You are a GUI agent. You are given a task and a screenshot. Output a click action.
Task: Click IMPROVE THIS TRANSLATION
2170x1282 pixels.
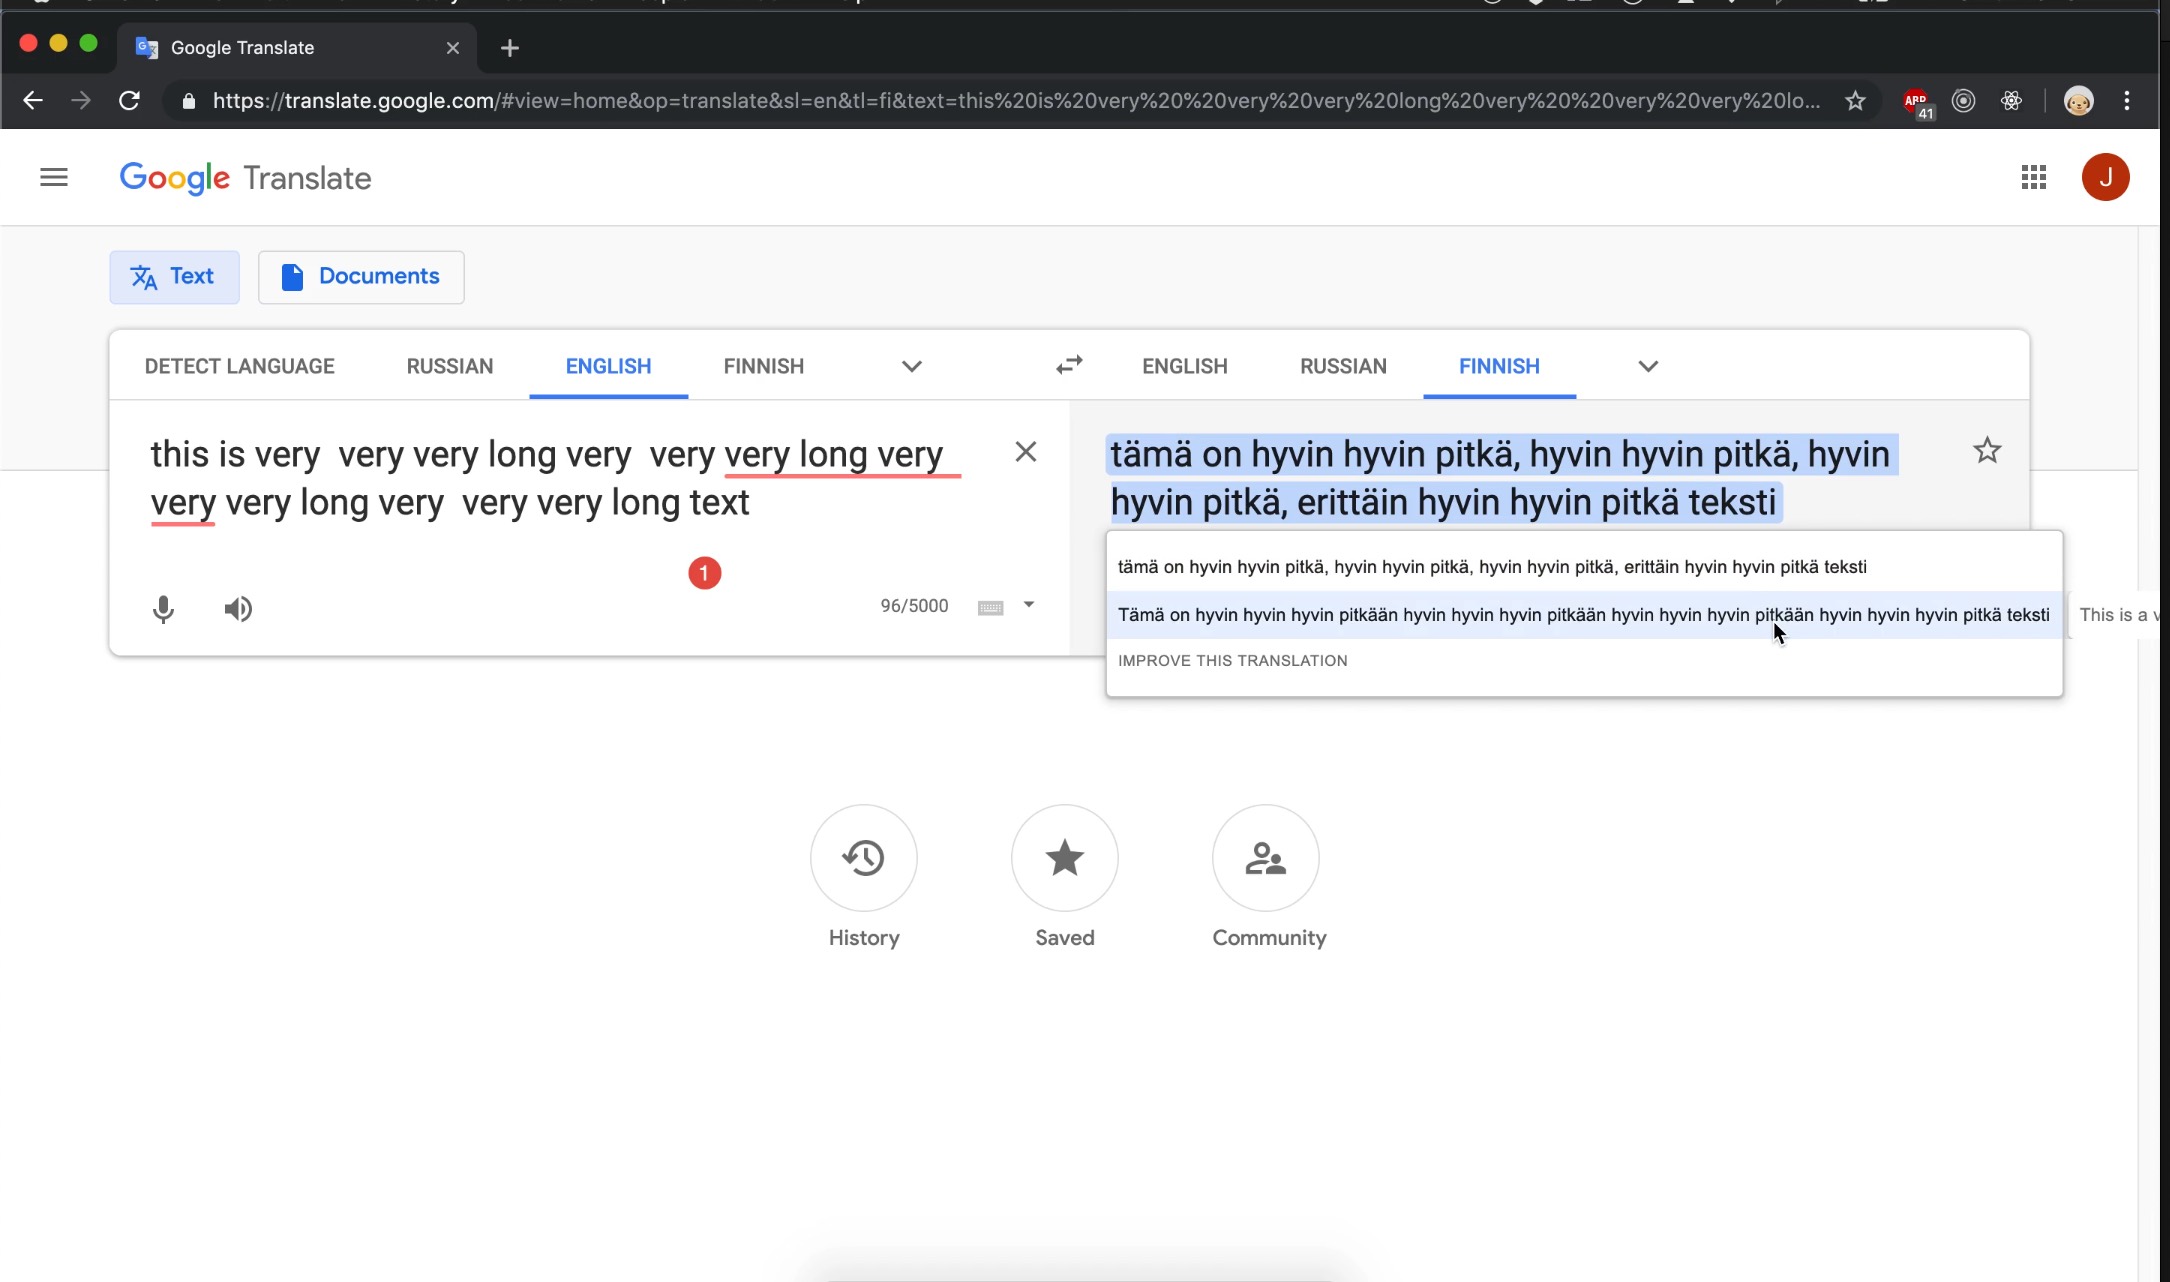pos(1233,660)
